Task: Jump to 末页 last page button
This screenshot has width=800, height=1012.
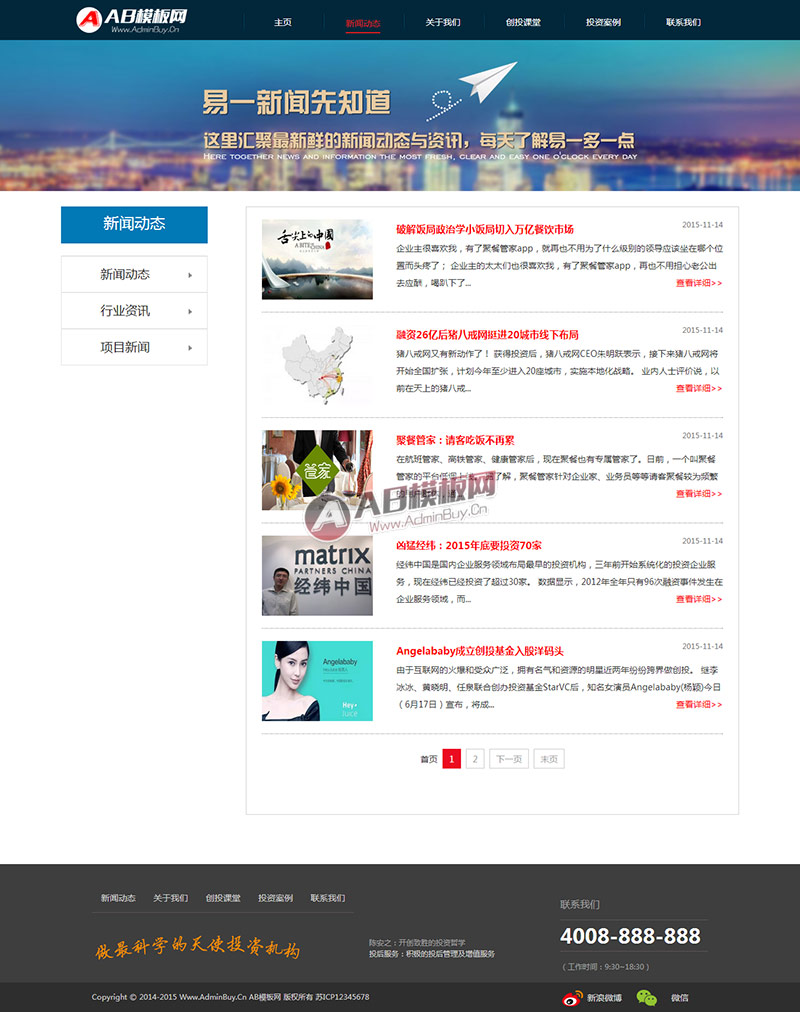Action: click(549, 759)
